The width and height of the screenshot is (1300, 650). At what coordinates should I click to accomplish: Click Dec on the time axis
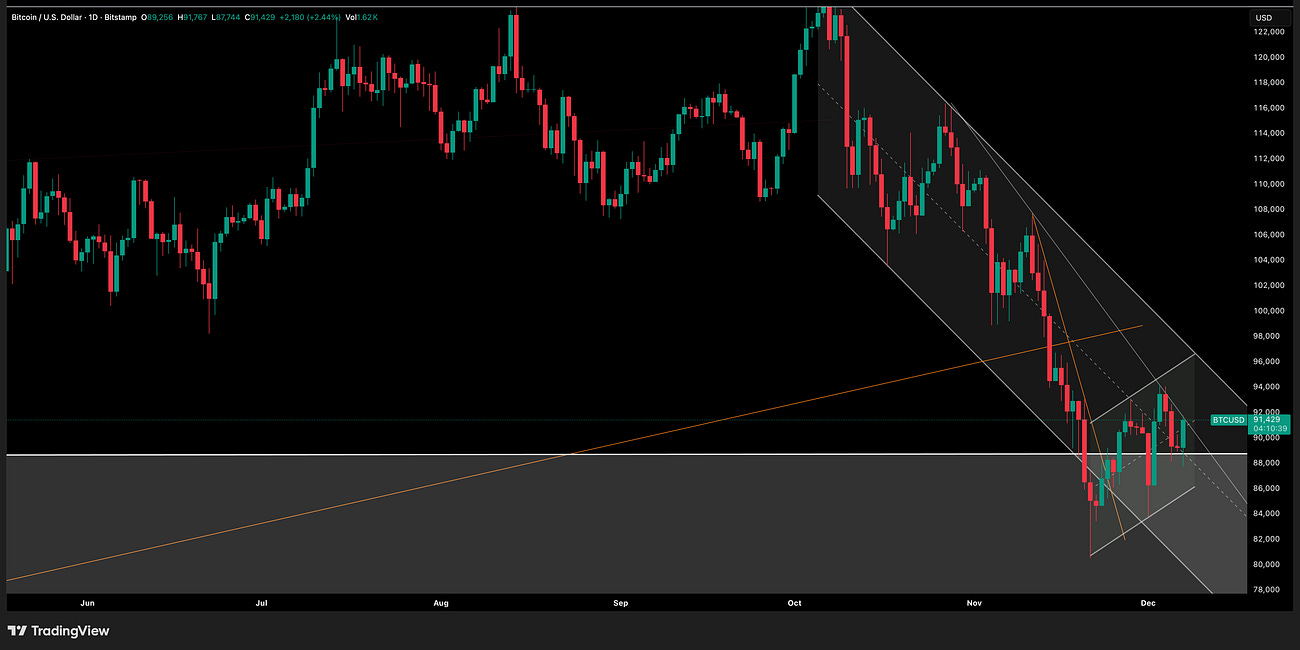pos(1147,603)
